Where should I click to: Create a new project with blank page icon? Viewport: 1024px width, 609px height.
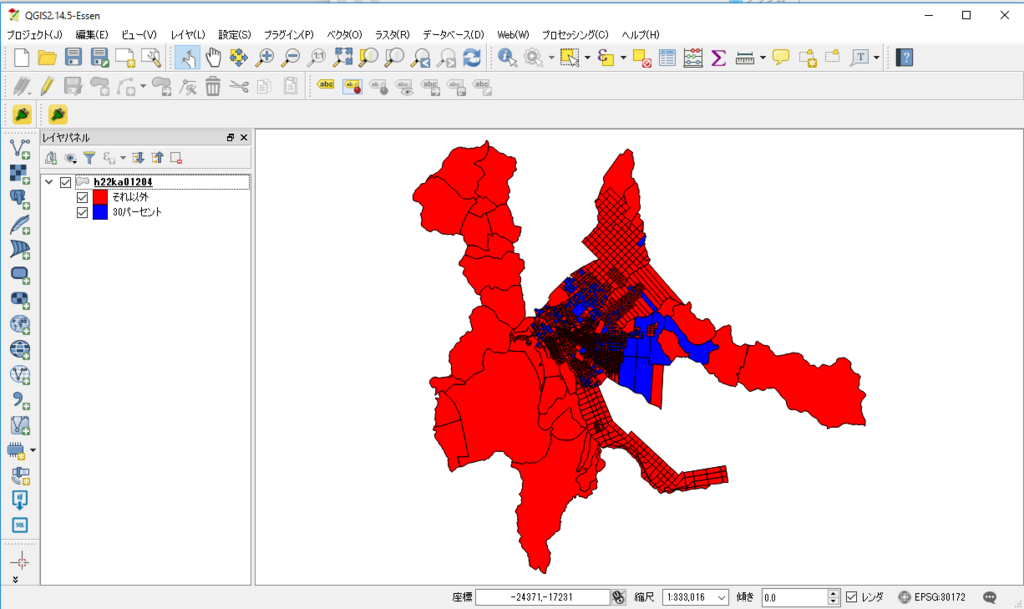(21, 57)
